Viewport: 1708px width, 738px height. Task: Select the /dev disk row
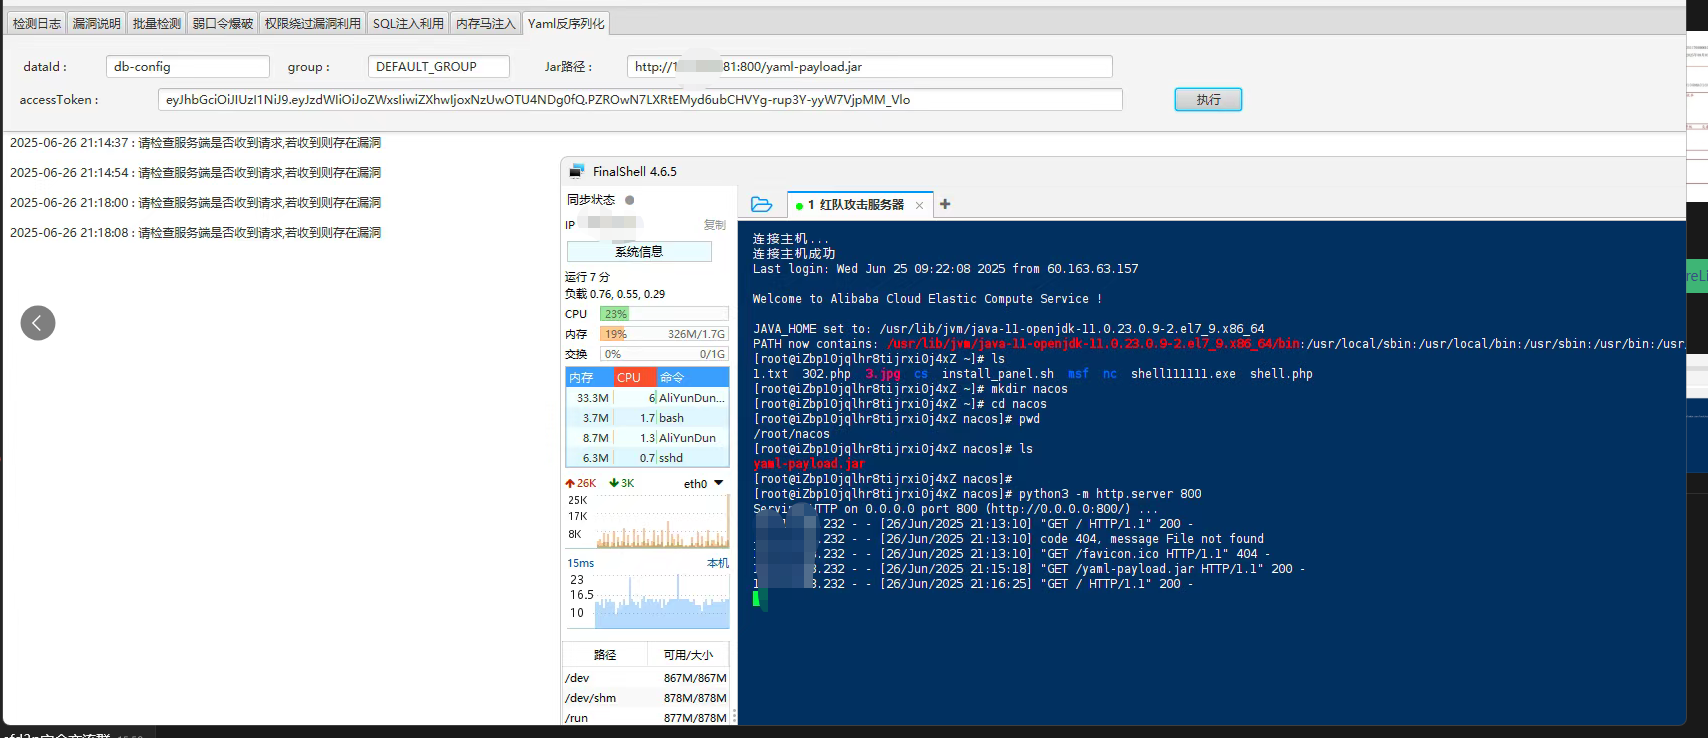[646, 678]
